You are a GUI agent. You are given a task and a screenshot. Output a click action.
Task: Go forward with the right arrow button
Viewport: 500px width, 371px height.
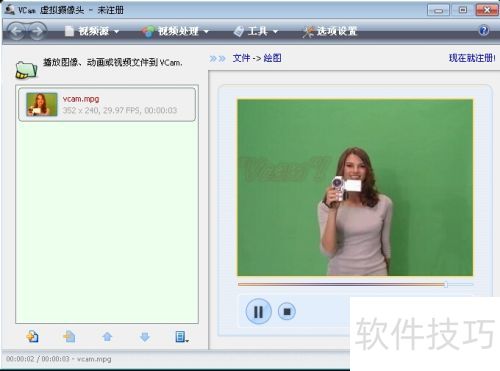click(37, 31)
